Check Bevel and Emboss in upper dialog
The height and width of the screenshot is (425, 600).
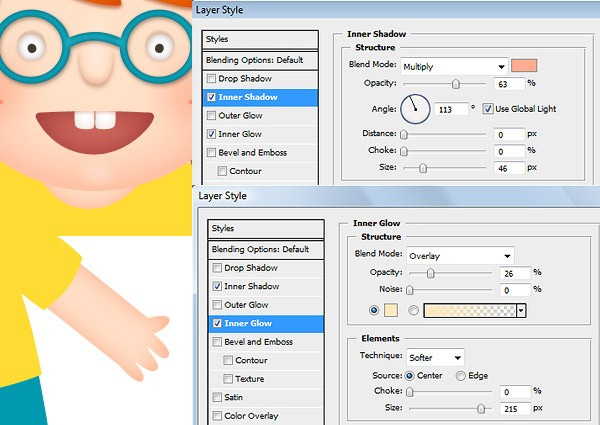(211, 153)
